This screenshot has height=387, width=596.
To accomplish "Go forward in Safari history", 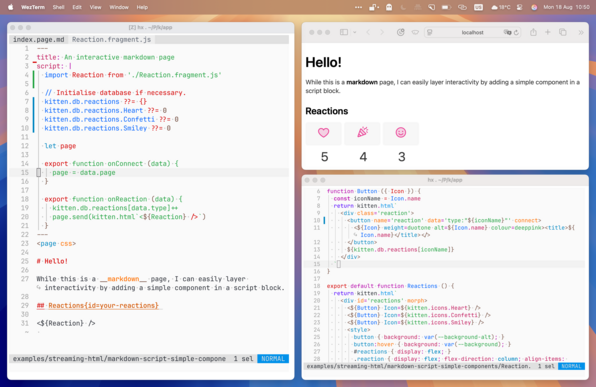I will (382, 32).
